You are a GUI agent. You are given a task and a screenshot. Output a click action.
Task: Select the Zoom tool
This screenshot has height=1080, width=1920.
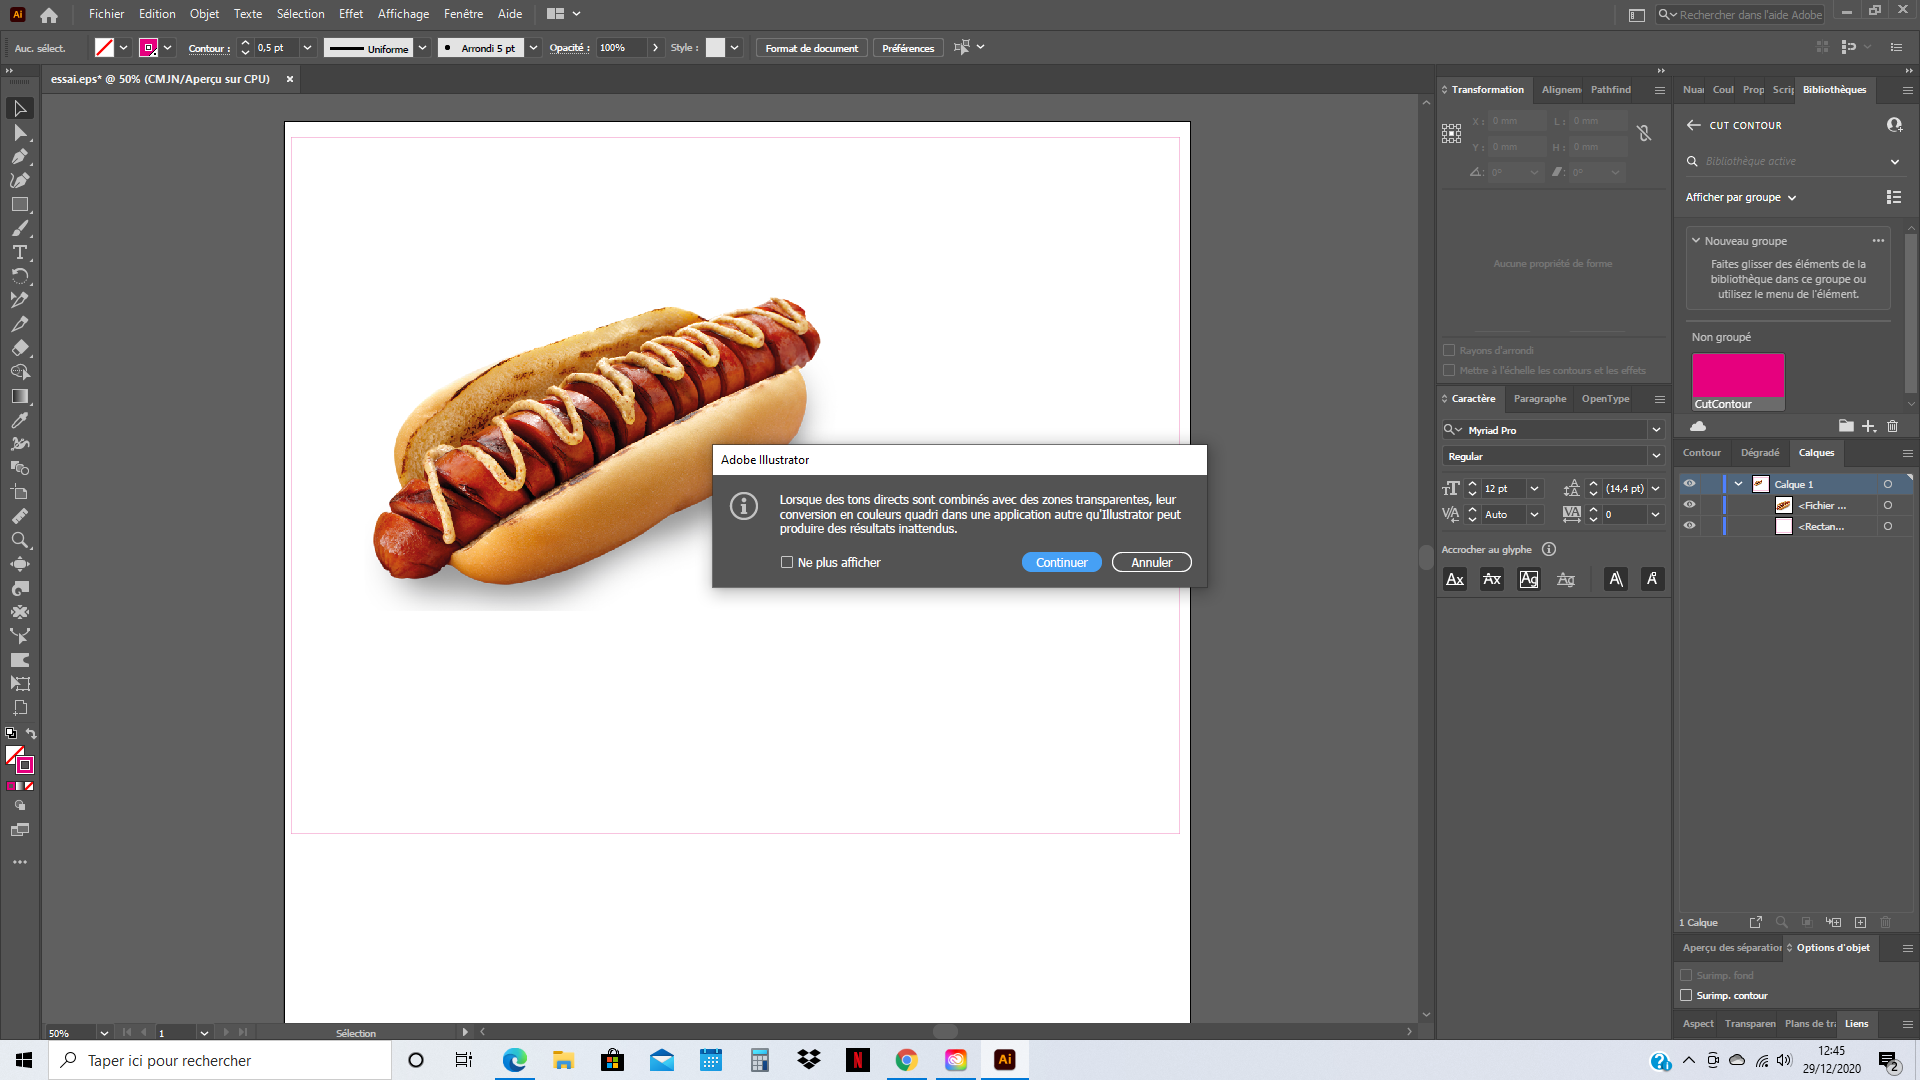pos(20,541)
